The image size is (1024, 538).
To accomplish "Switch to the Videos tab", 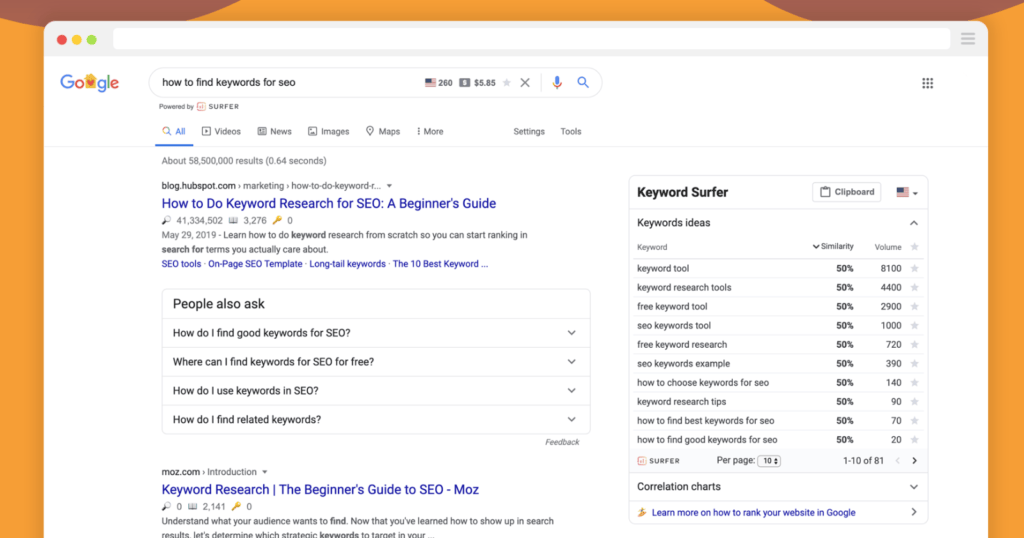I will [221, 131].
